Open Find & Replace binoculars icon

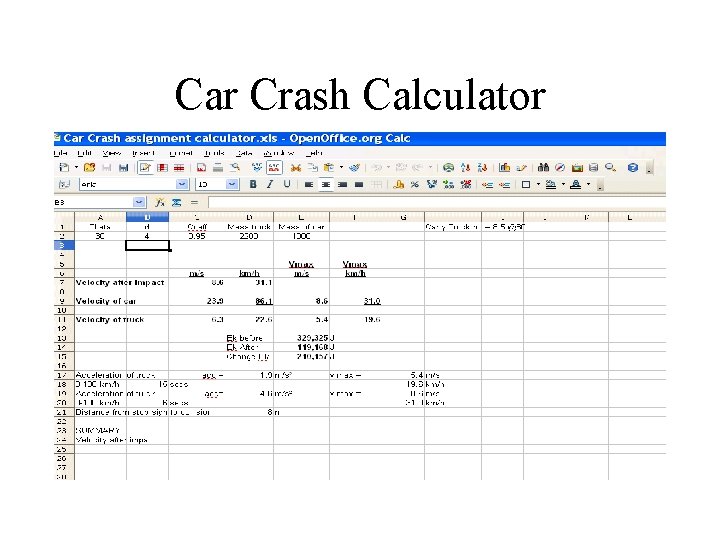pos(543,168)
